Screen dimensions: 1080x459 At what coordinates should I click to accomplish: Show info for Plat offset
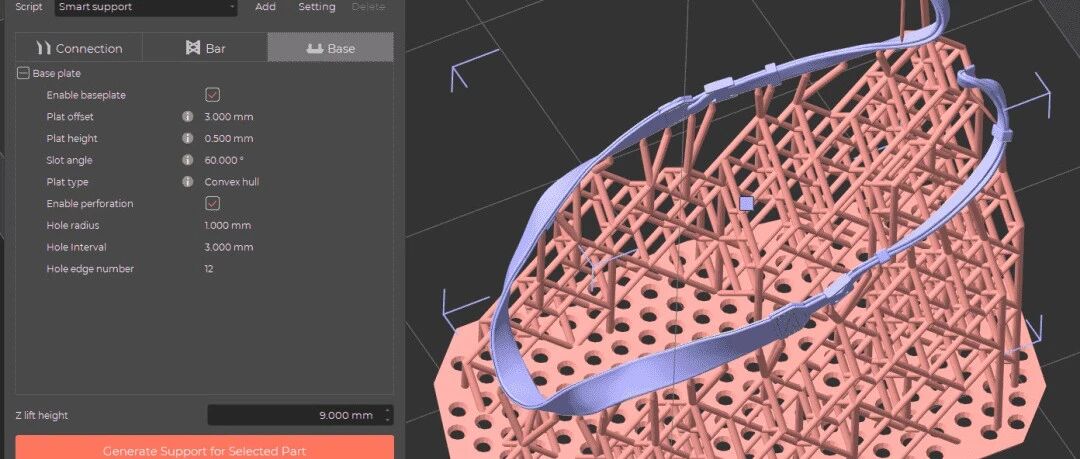(x=187, y=116)
